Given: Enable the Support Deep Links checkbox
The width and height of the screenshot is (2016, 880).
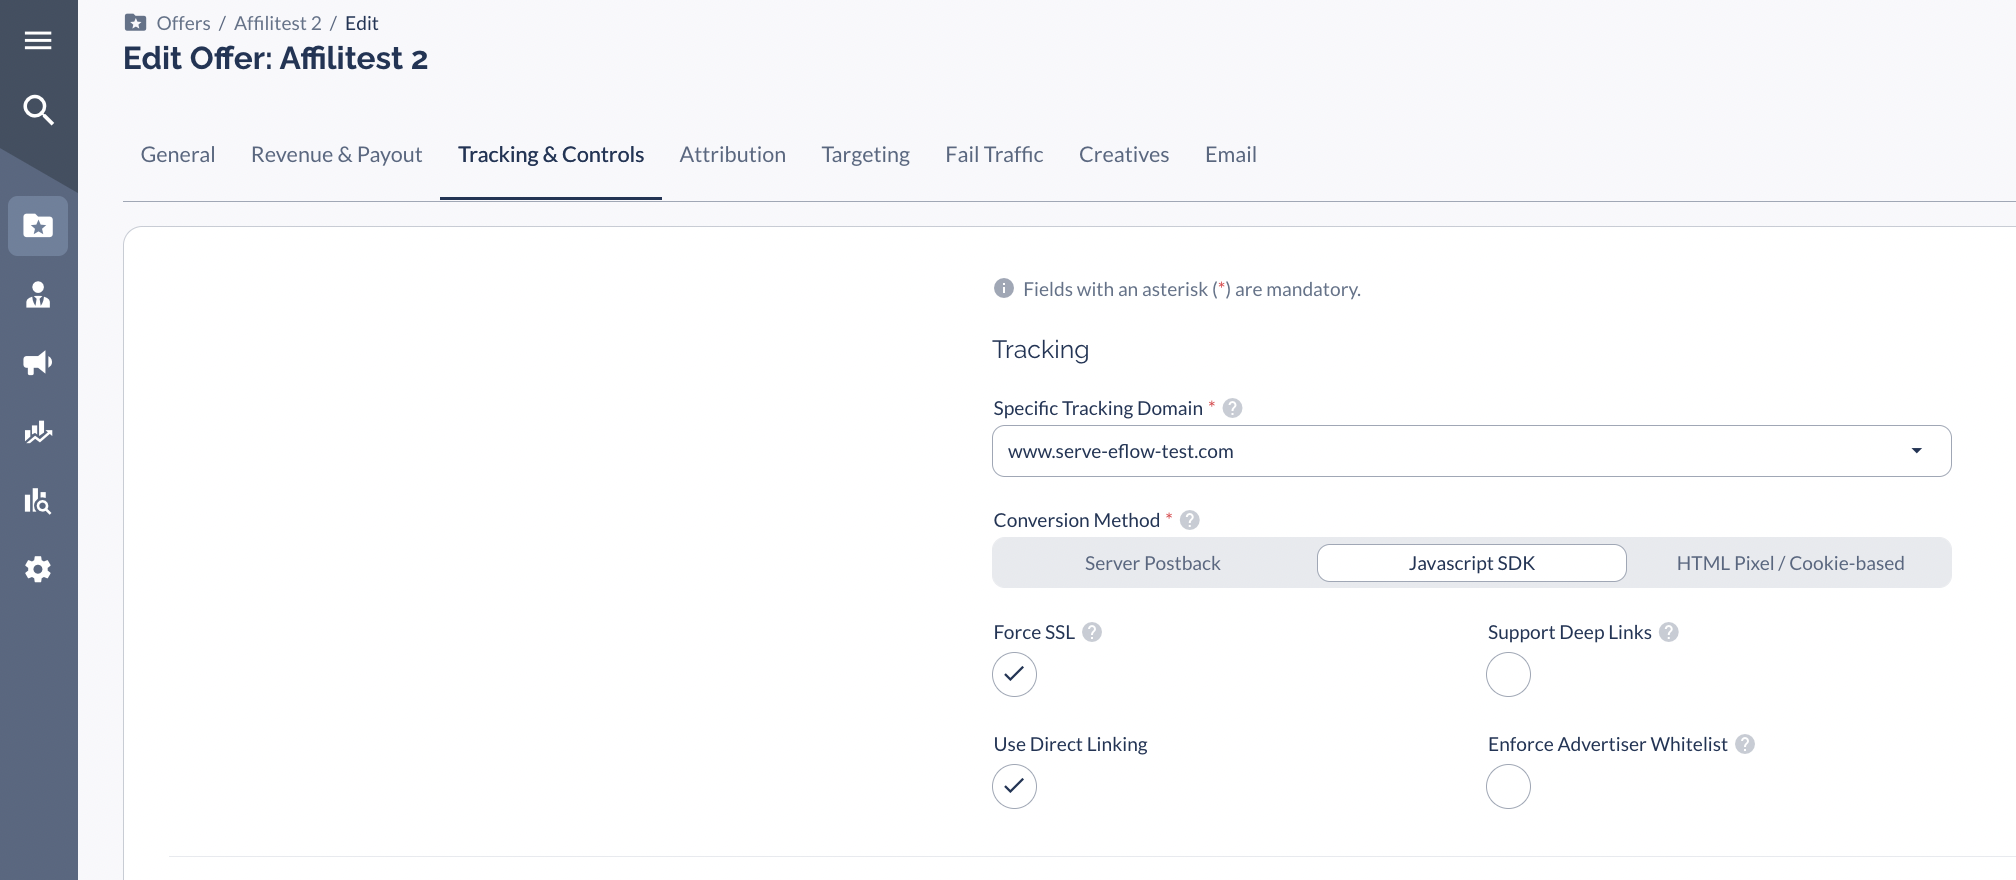Looking at the screenshot, I should (1508, 674).
